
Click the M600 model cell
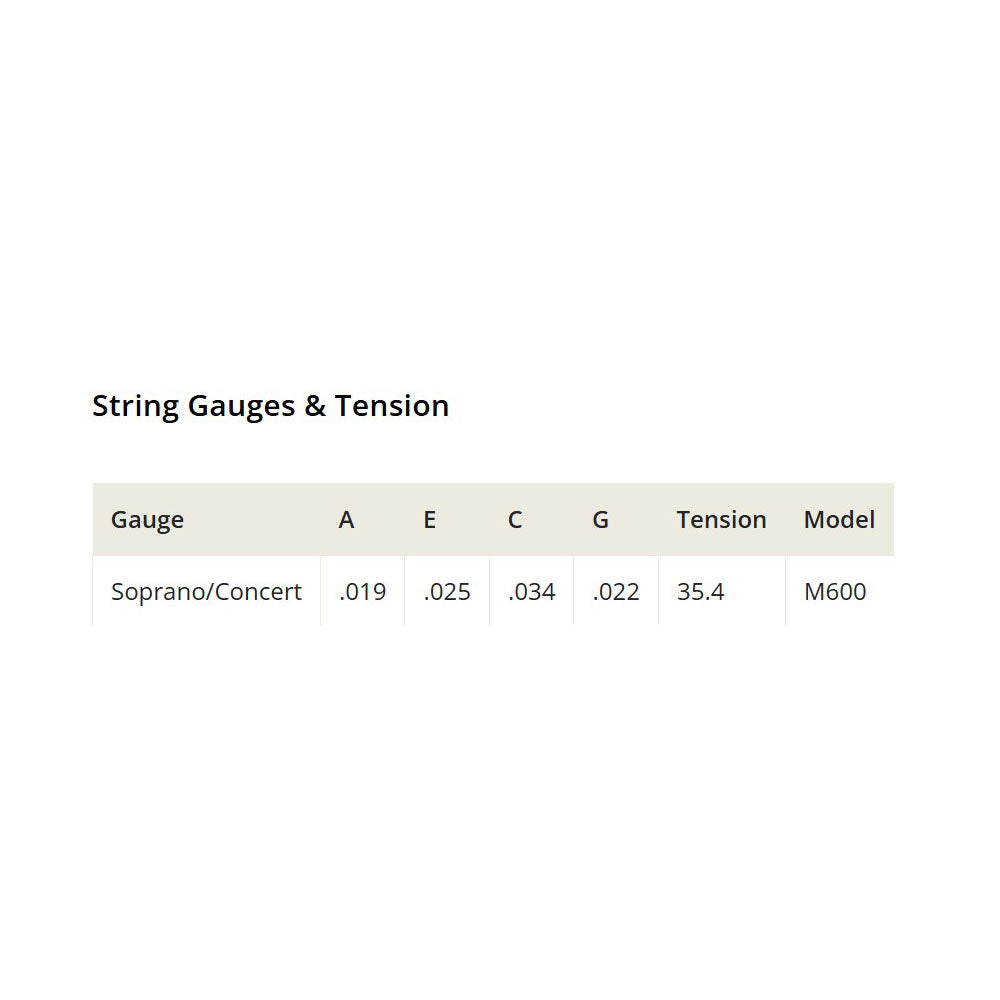pos(835,592)
